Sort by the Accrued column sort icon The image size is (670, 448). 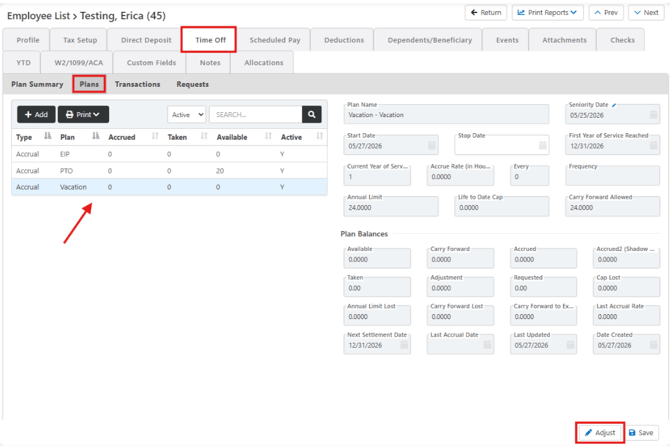click(155, 136)
